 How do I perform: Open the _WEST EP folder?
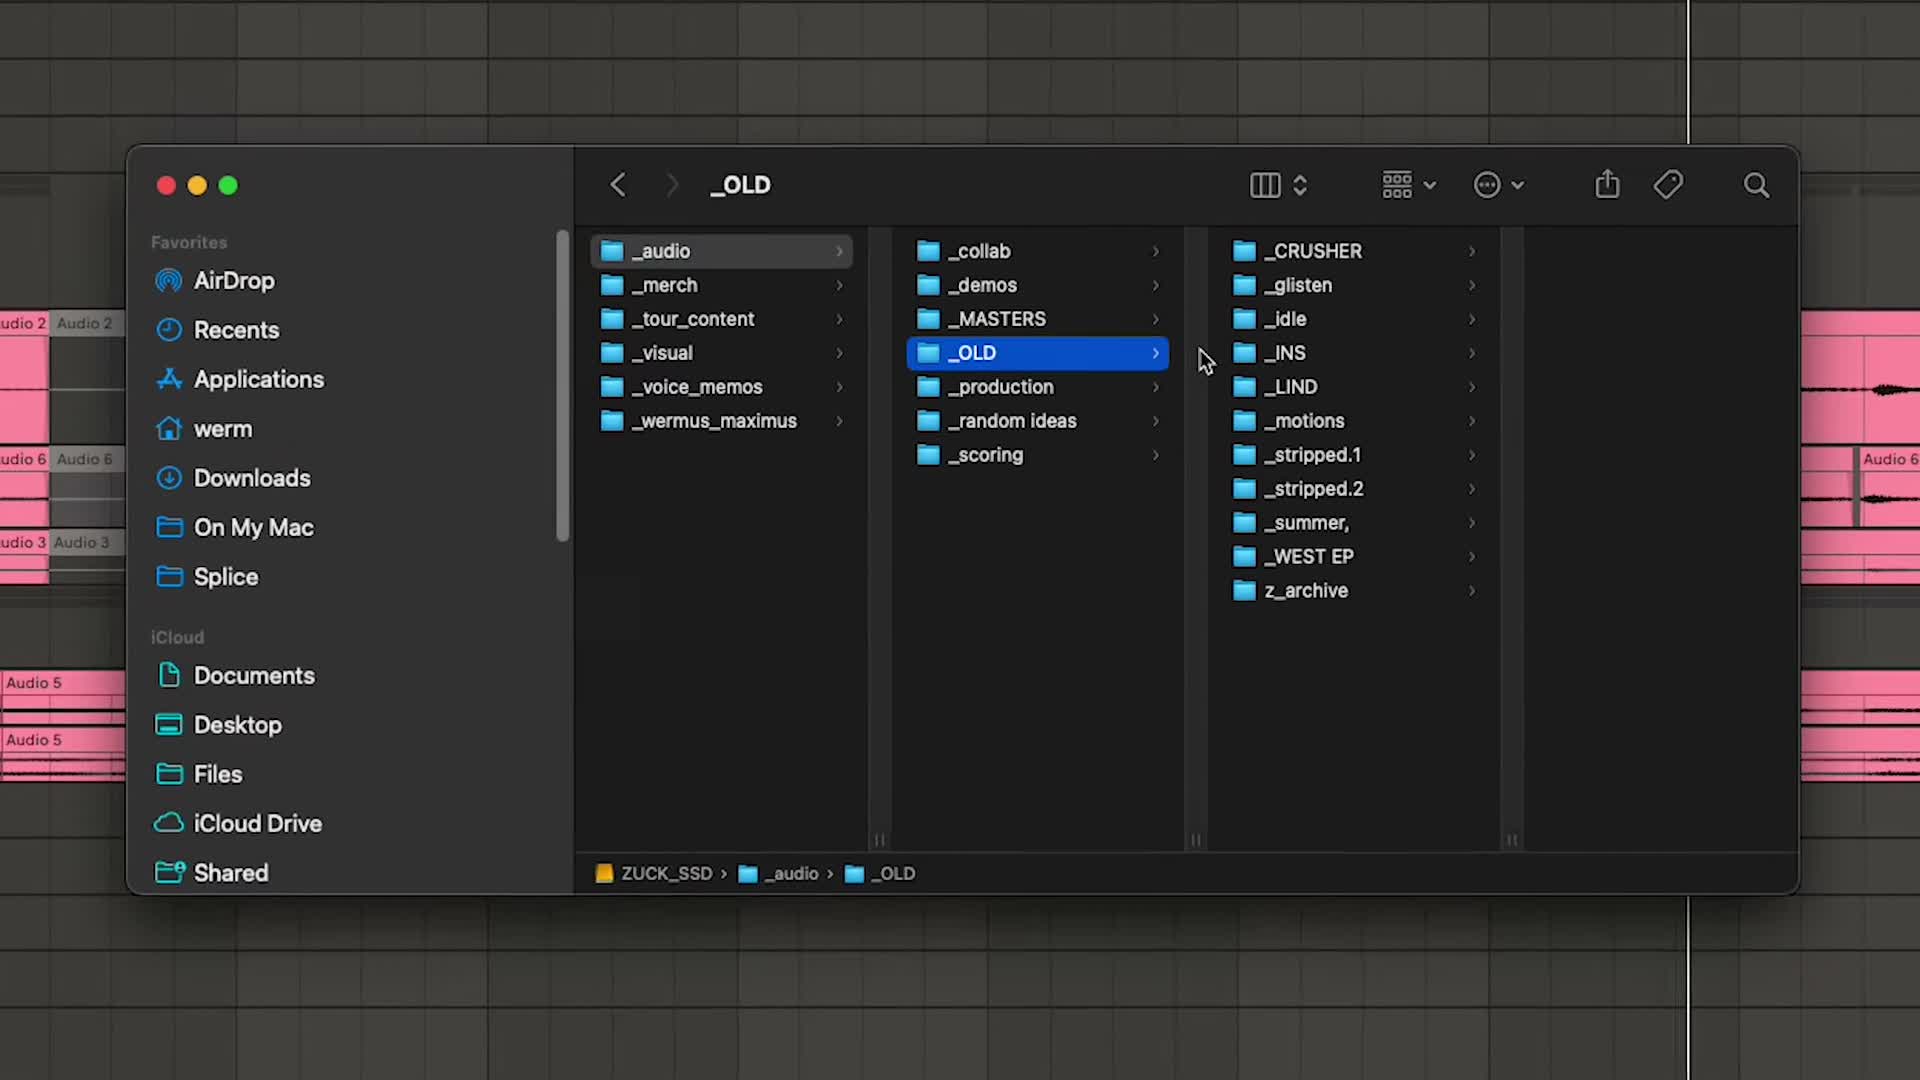pyautogui.click(x=1355, y=557)
